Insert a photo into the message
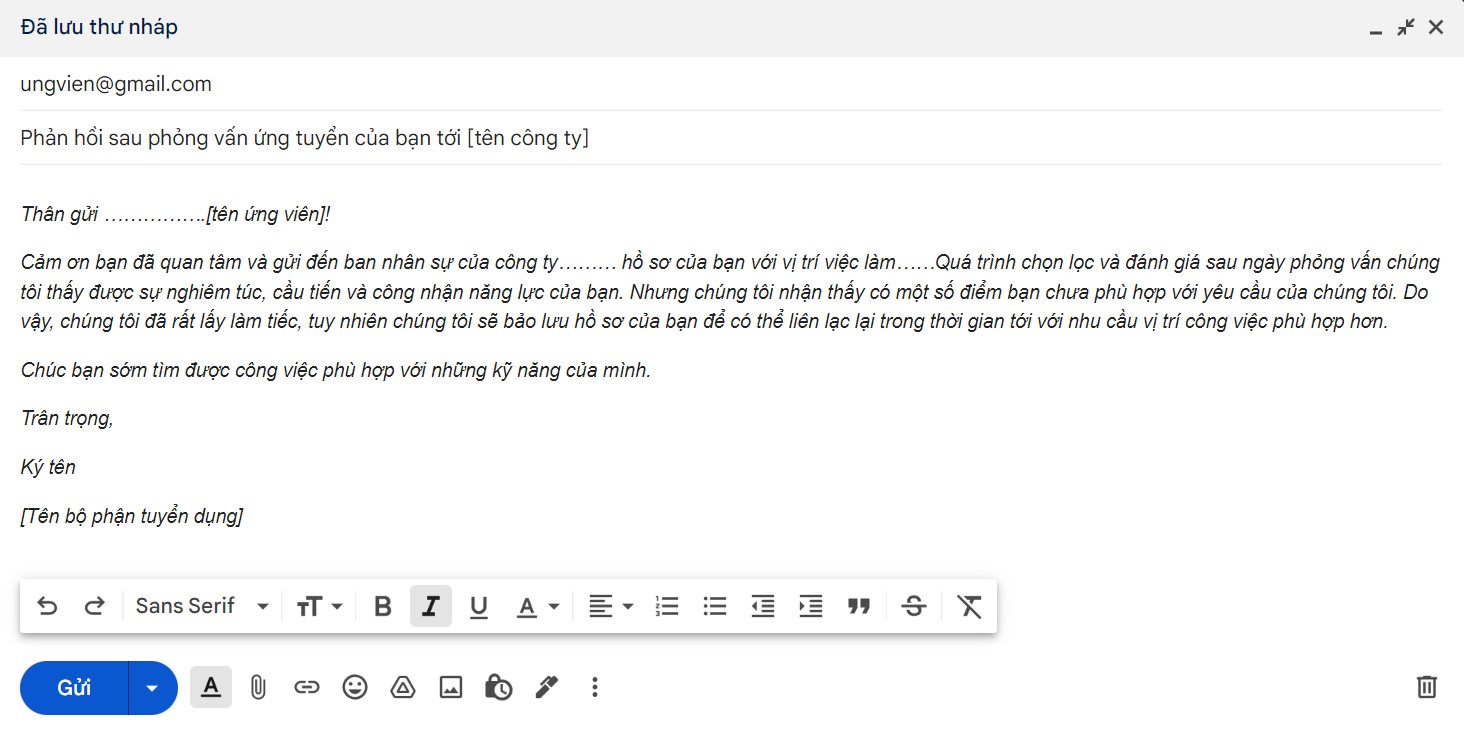This screenshot has height=732, width=1464. [451, 687]
